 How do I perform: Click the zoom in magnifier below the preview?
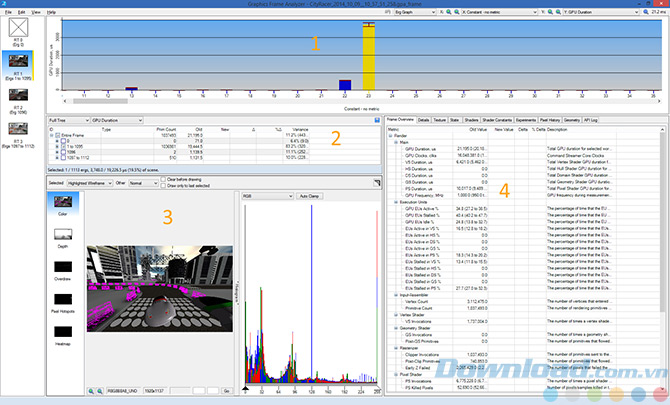[91, 390]
